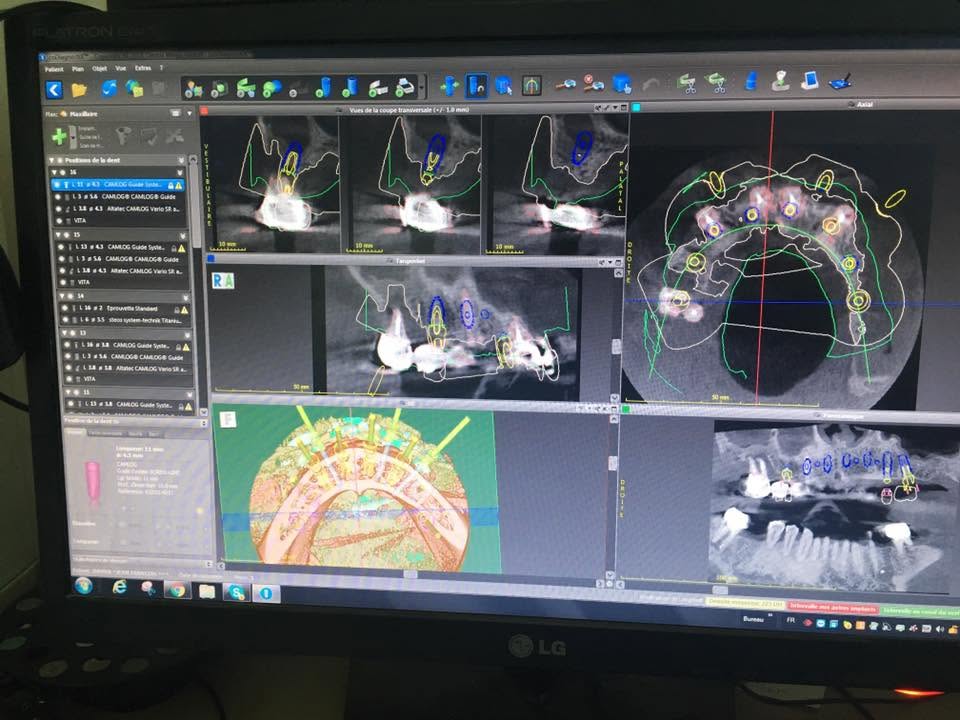The image size is (960, 720).
Task: Open the Extras menu
Action: pos(143,68)
